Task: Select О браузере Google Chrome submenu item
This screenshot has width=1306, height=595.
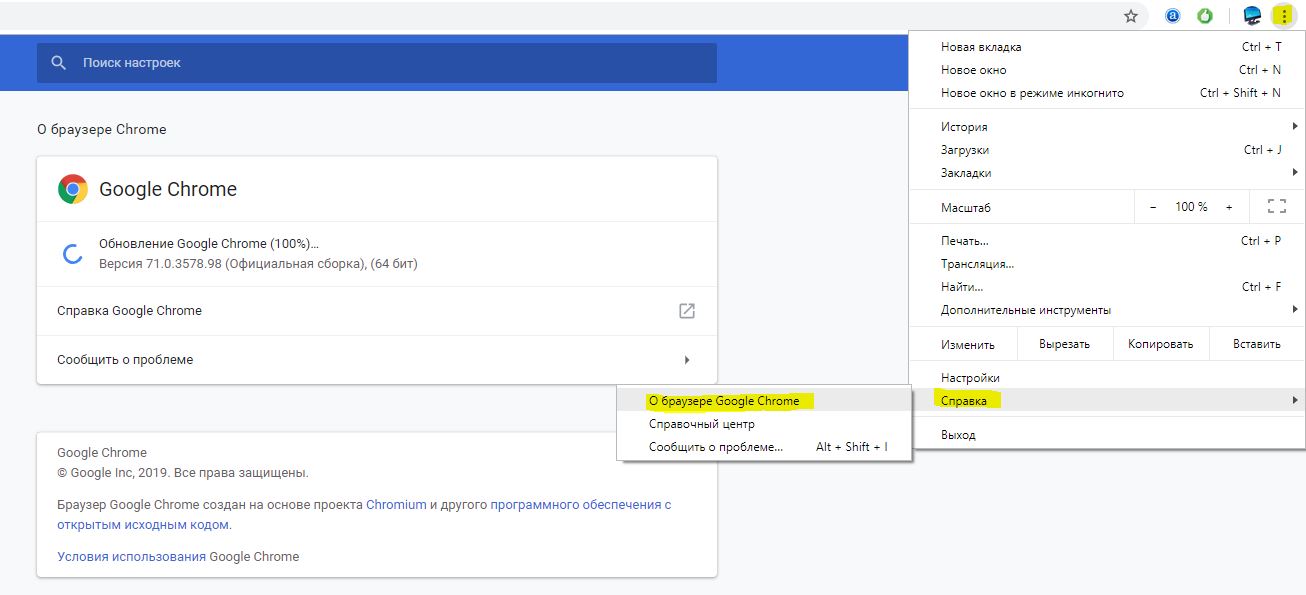Action: 764,401
